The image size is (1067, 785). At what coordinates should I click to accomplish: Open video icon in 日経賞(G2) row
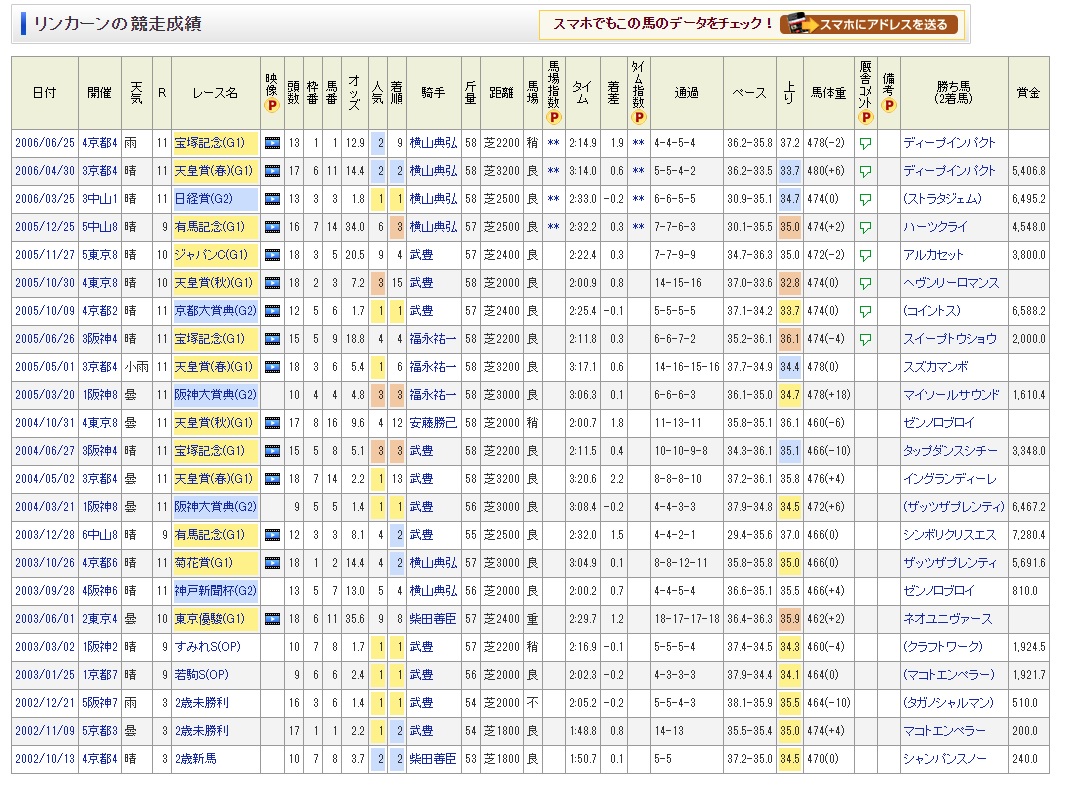[x=272, y=199]
